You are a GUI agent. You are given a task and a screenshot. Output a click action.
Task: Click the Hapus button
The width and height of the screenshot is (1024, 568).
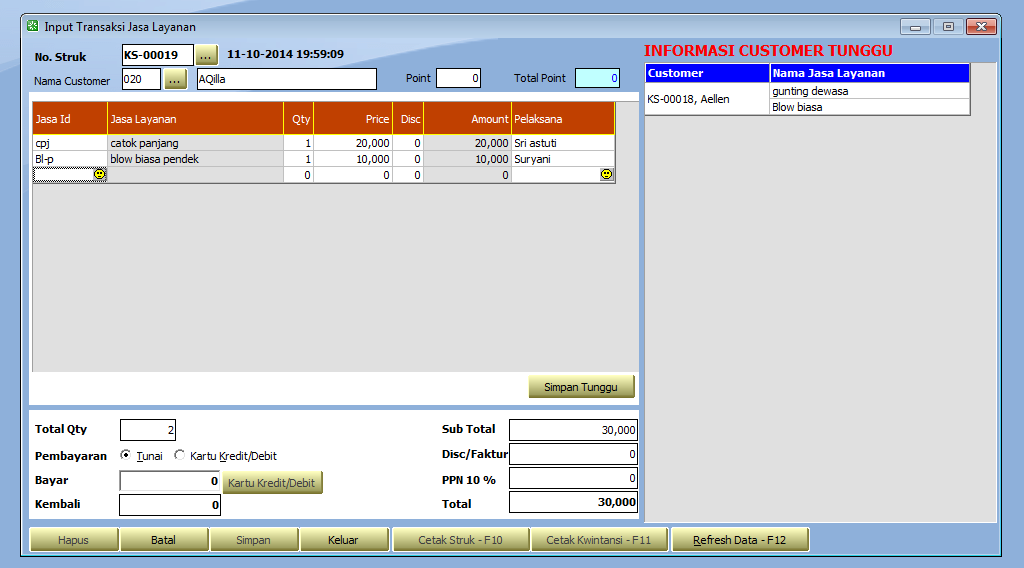(x=74, y=540)
